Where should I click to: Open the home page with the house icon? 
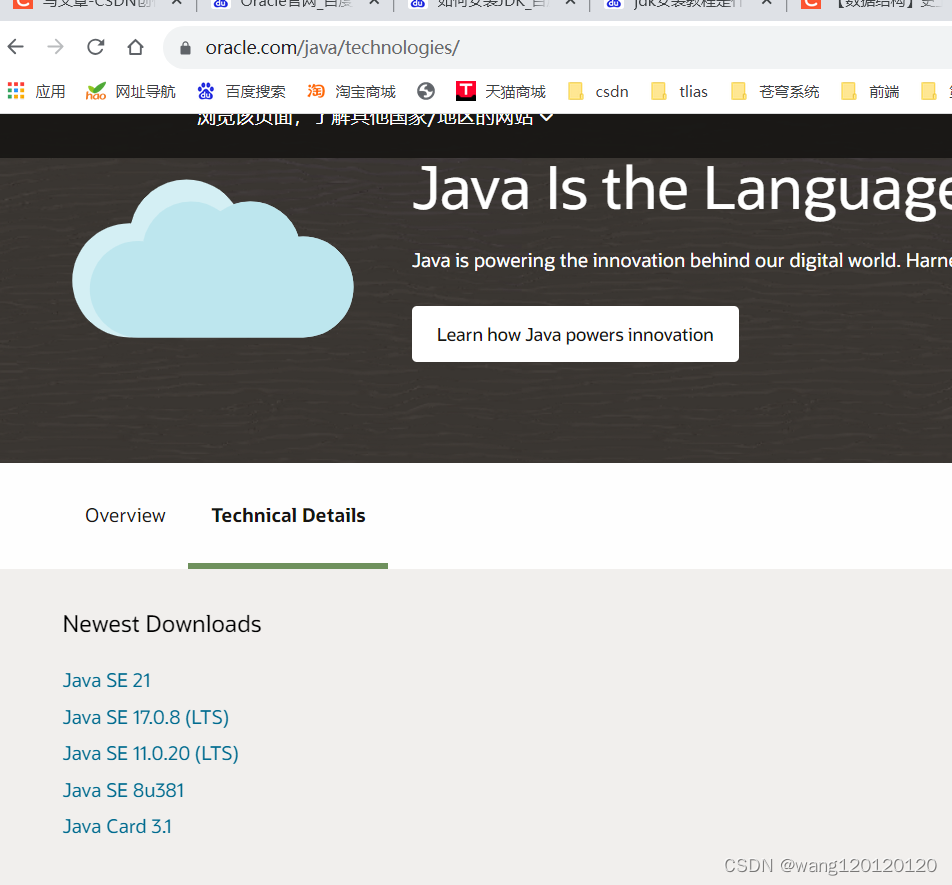[x=135, y=47]
